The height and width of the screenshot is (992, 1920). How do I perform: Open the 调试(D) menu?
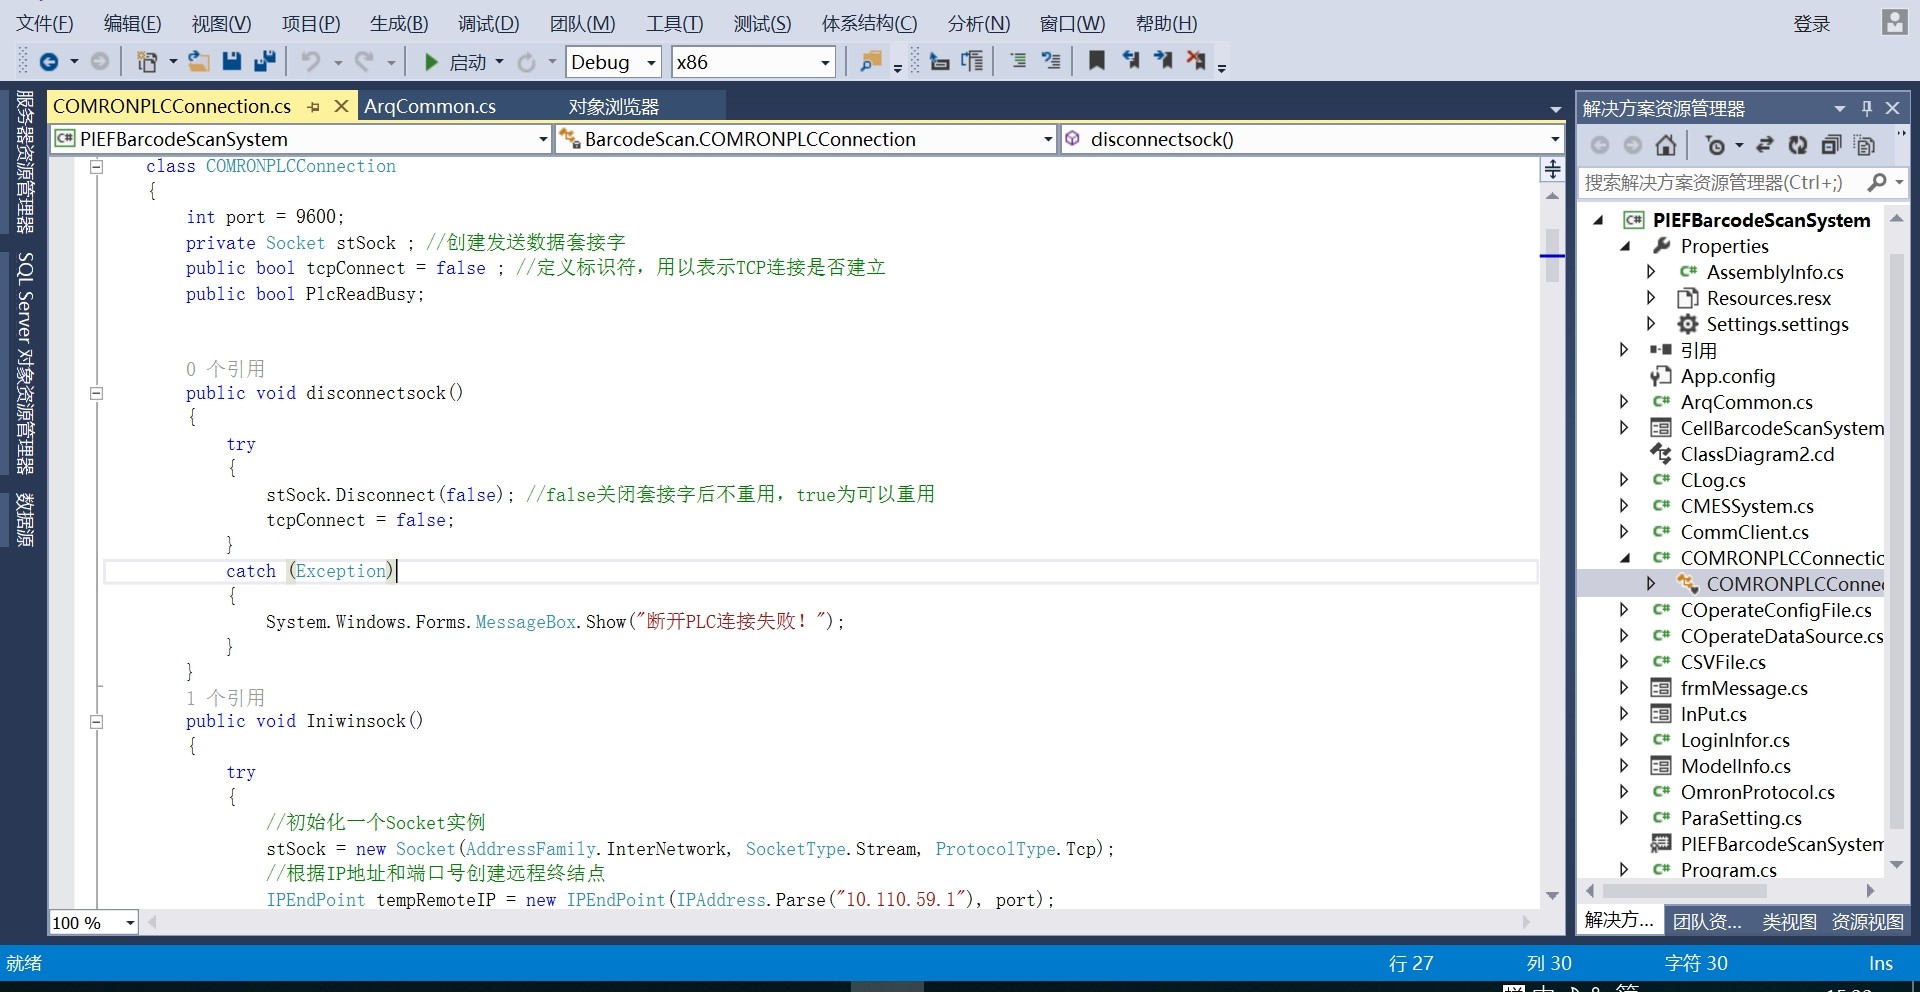tap(488, 23)
